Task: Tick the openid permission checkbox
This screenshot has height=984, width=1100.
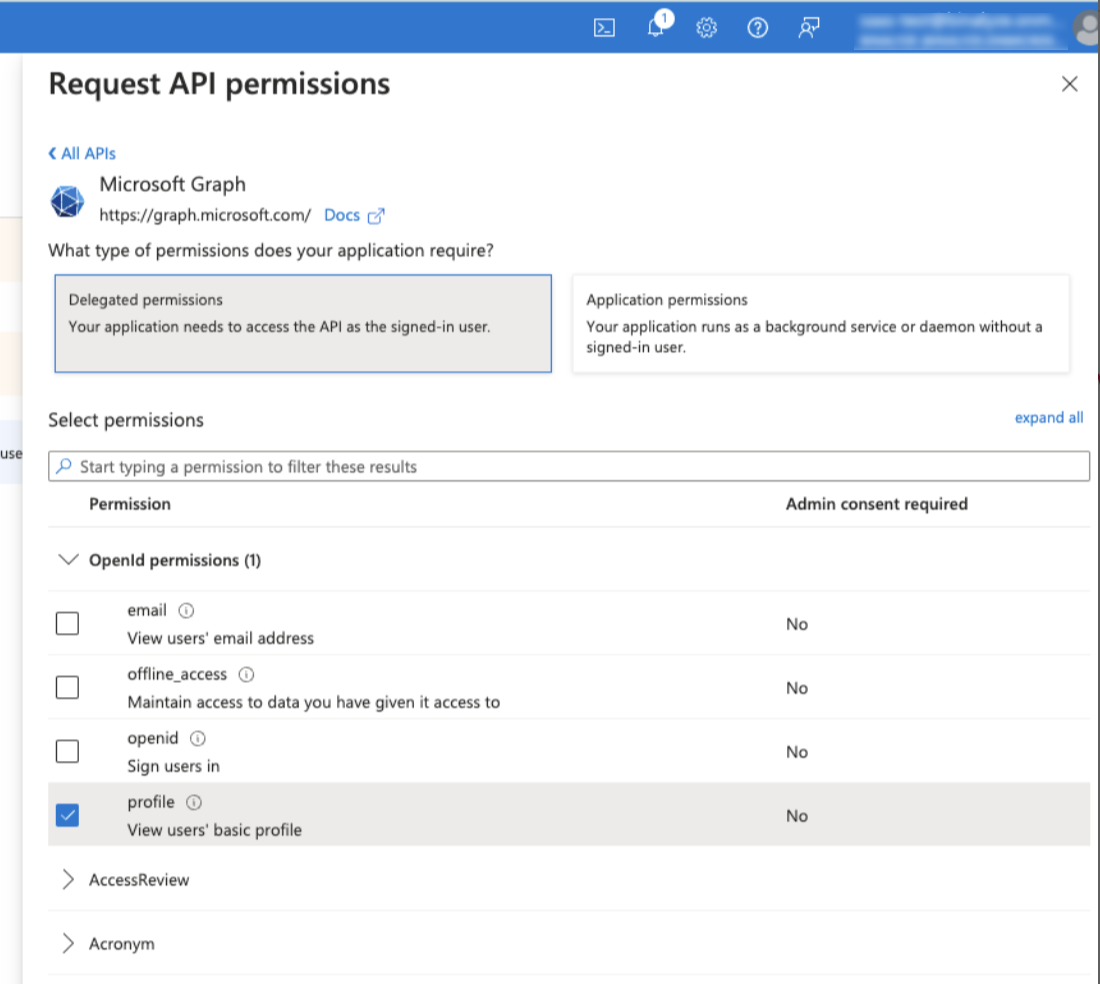Action: [67, 752]
